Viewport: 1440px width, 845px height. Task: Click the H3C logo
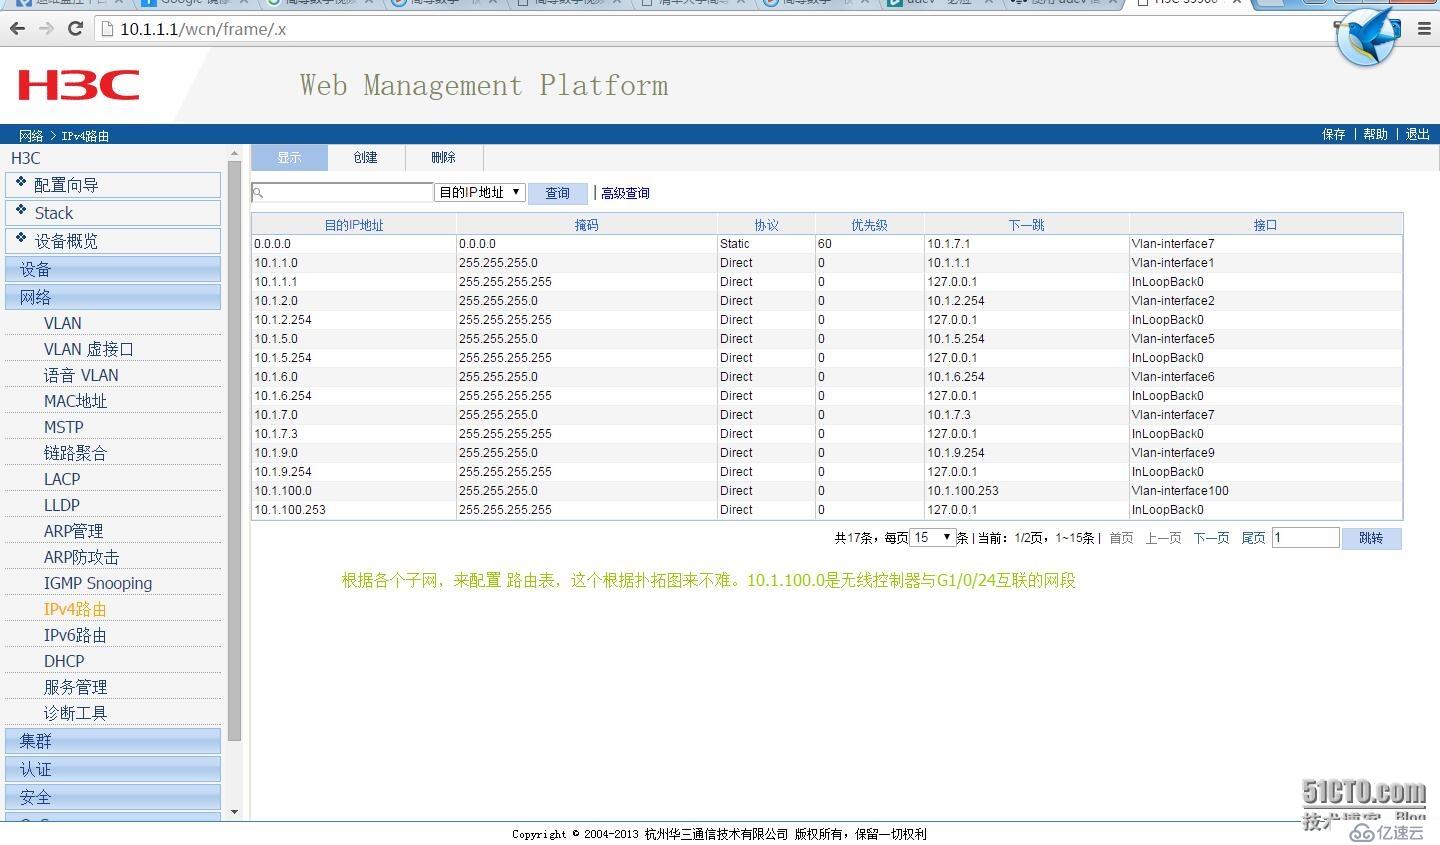(x=78, y=85)
